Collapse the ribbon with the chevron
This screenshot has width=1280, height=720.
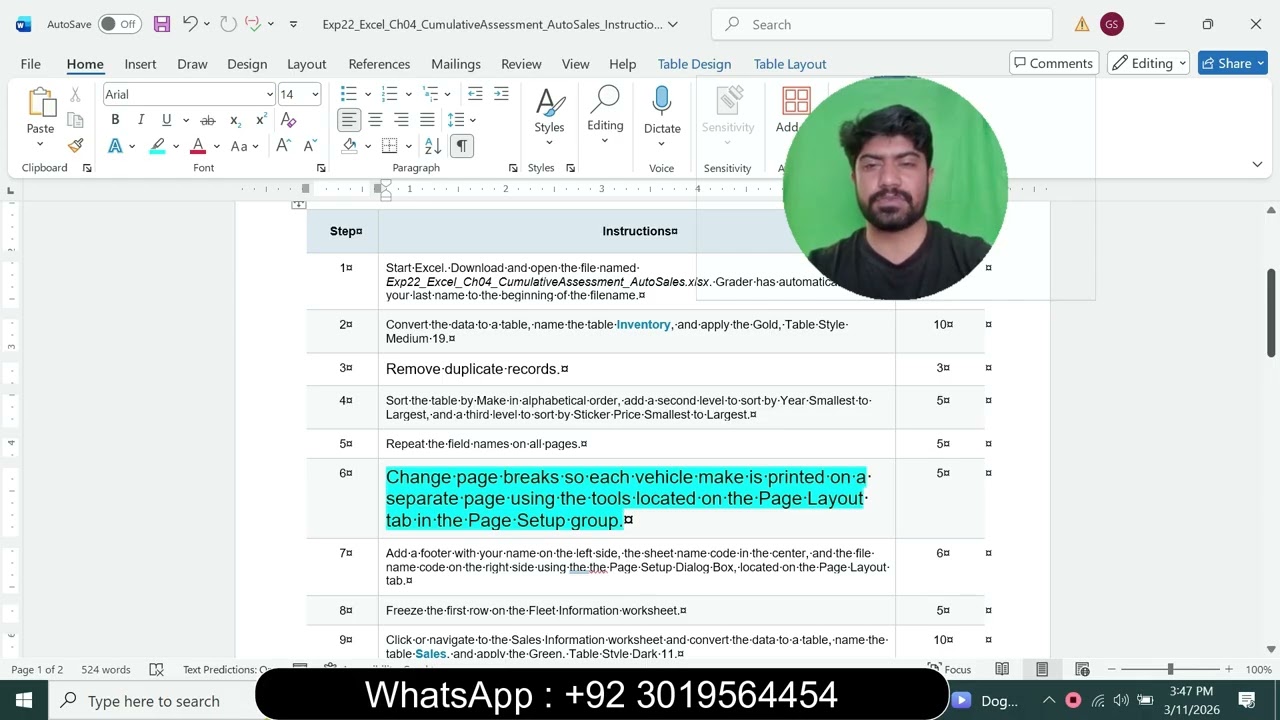(1257, 164)
